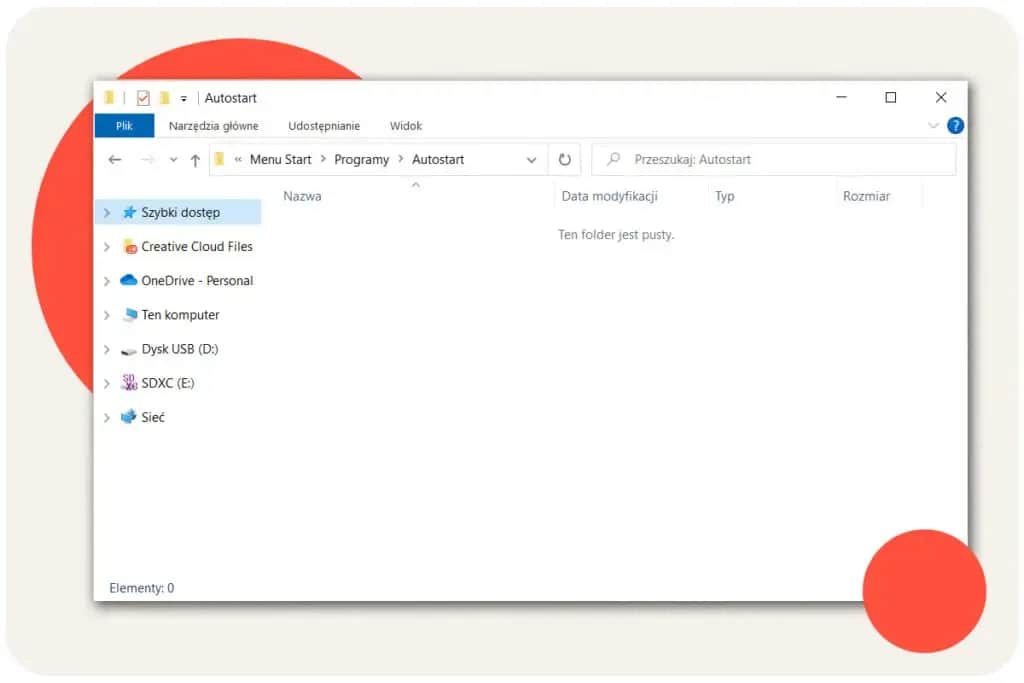This screenshot has height=683, width=1024.
Task: Refresh the Autostart folder view
Action: coord(564,159)
